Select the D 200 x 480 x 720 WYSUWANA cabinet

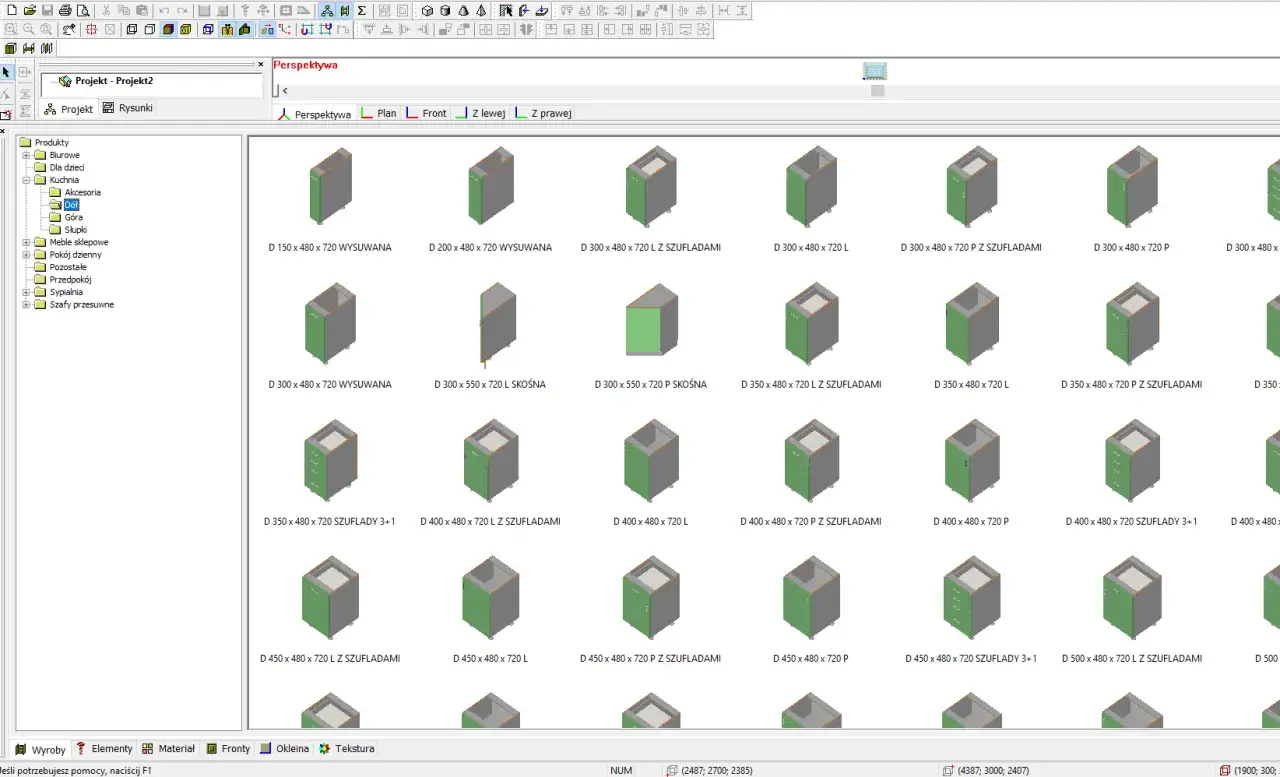point(490,199)
